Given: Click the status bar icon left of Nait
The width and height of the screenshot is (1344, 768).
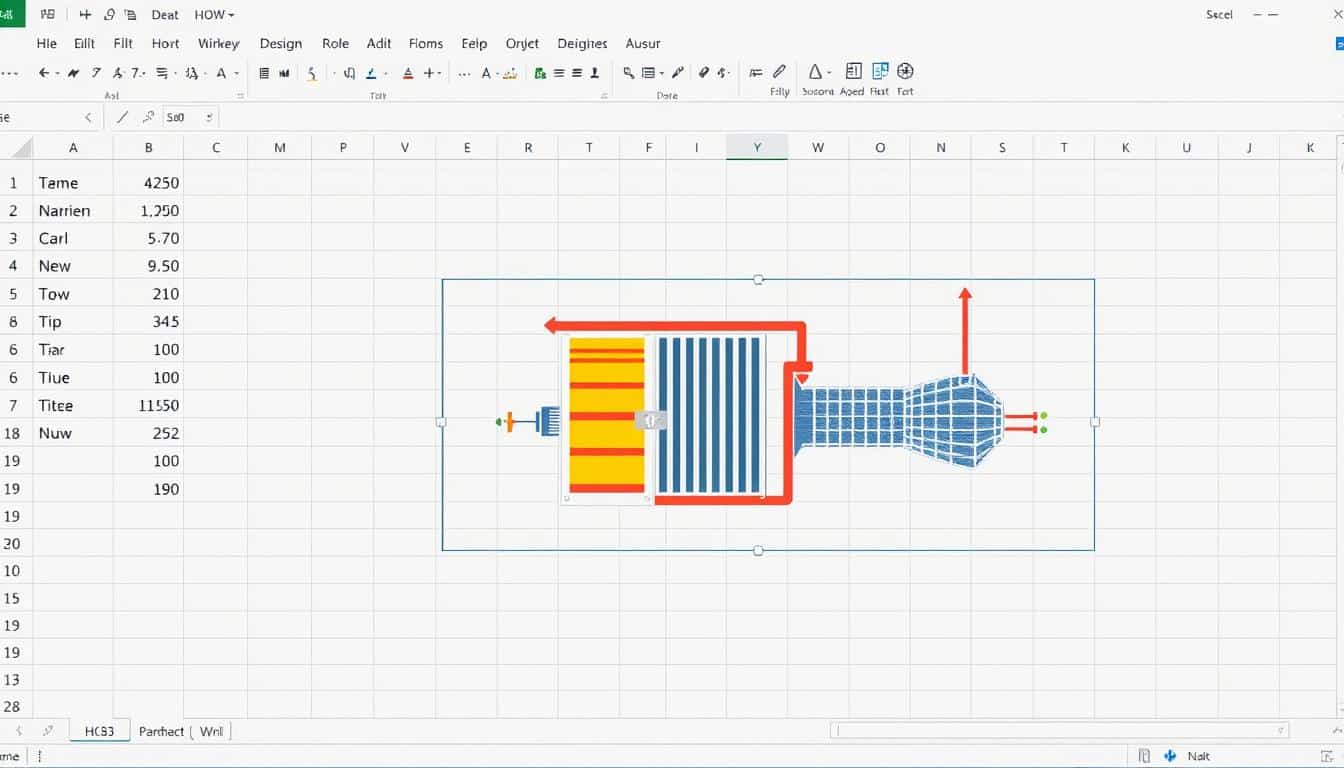Looking at the screenshot, I should click(x=1170, y=756).
